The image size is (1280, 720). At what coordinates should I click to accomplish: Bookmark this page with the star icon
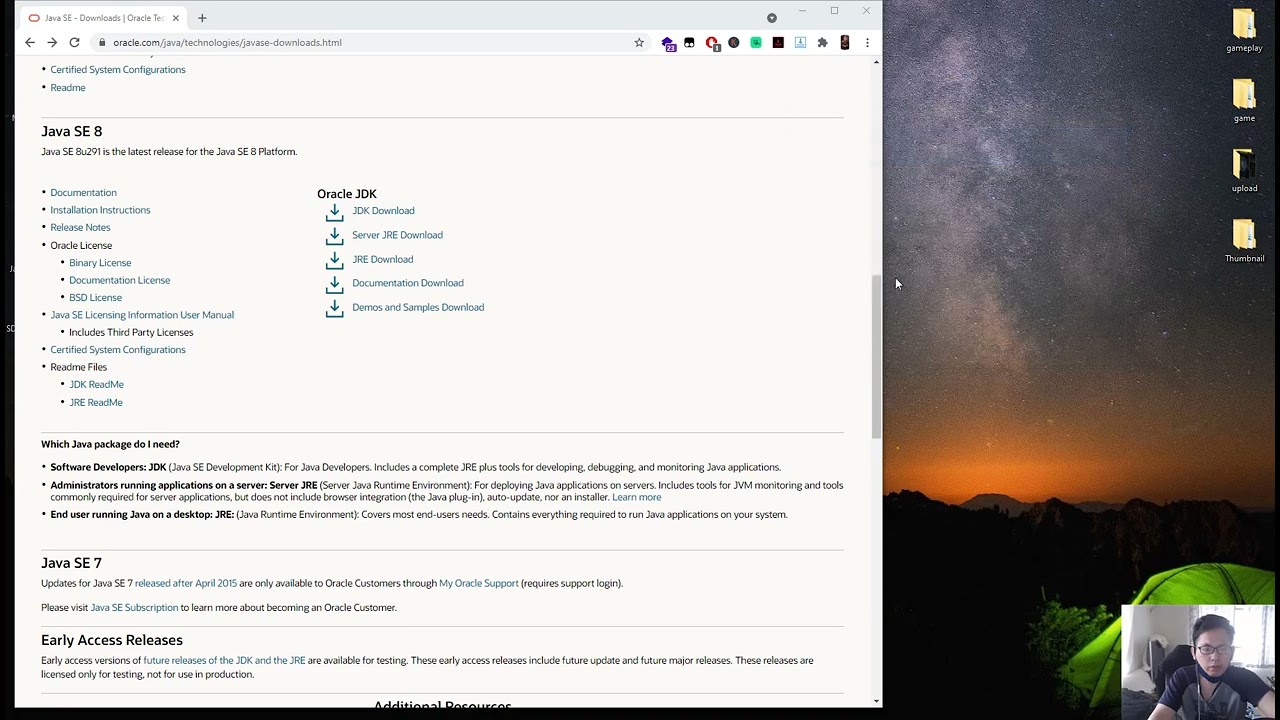(639, 42)
